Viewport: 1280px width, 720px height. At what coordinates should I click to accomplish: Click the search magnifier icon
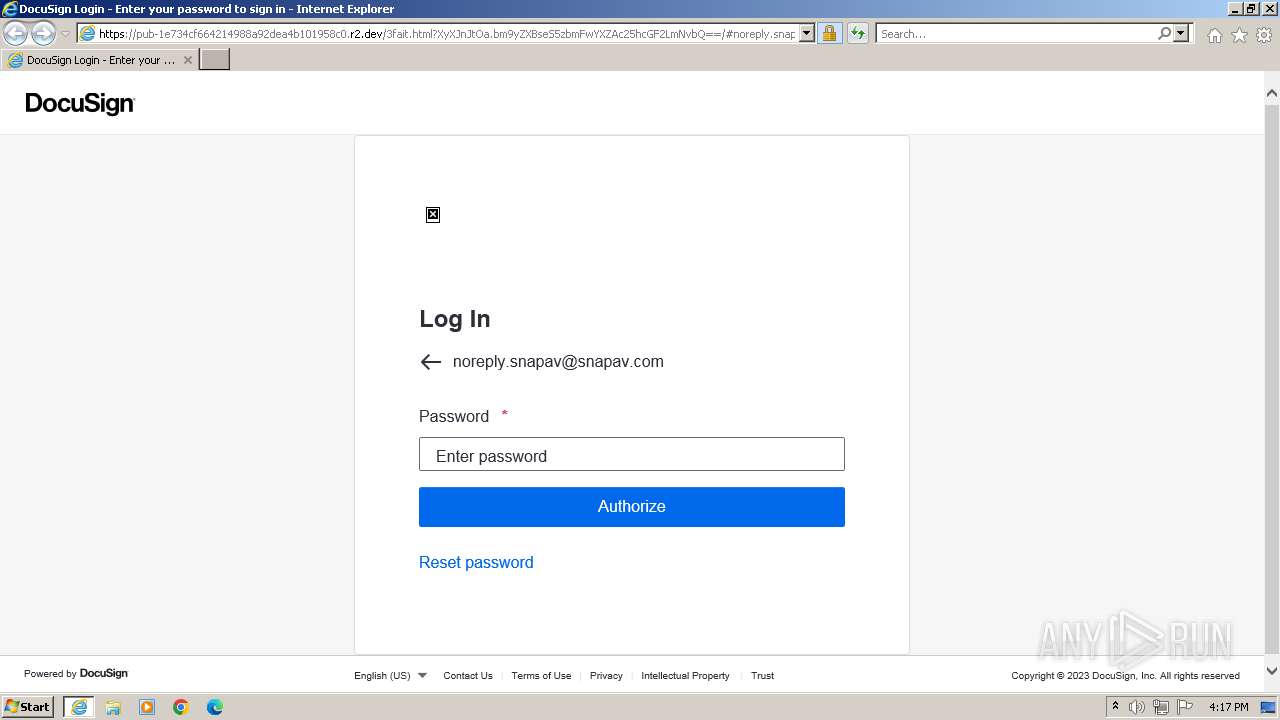[x=1164, y=33]
